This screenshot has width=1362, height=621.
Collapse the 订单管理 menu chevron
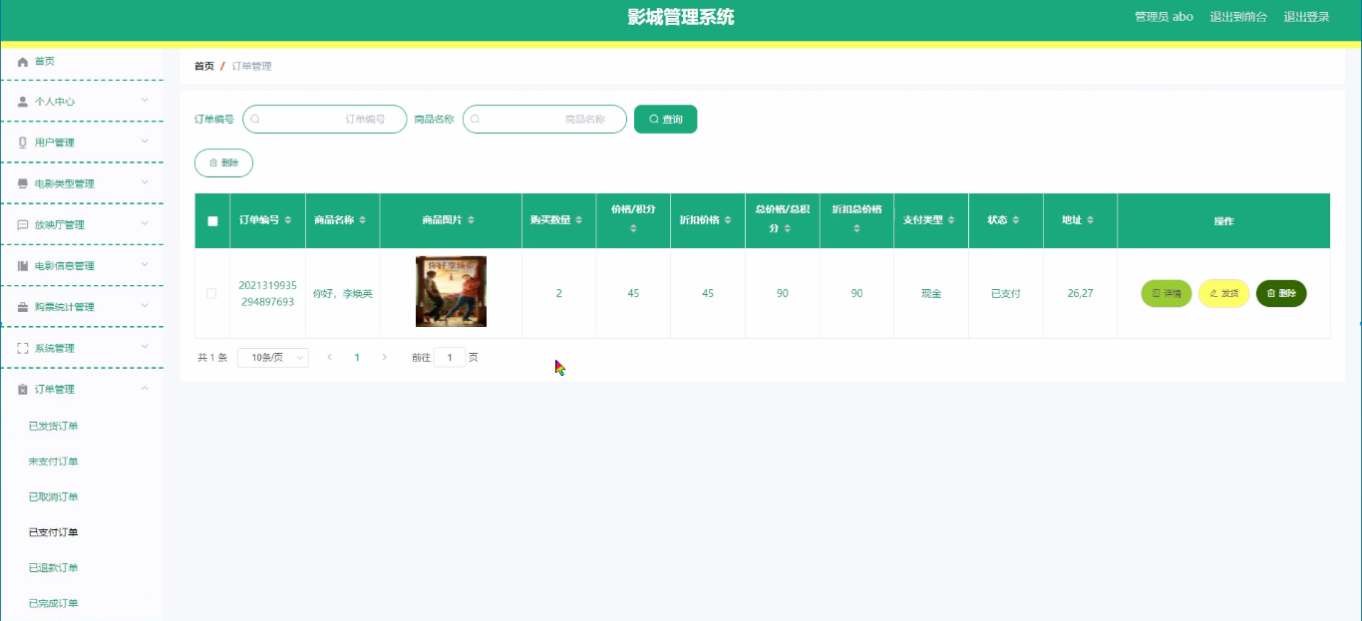(x=145, y=388)
